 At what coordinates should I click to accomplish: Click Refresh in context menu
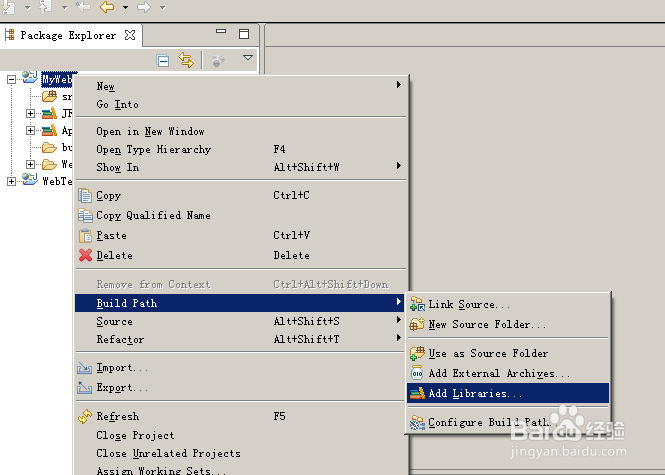pos(240,416)
